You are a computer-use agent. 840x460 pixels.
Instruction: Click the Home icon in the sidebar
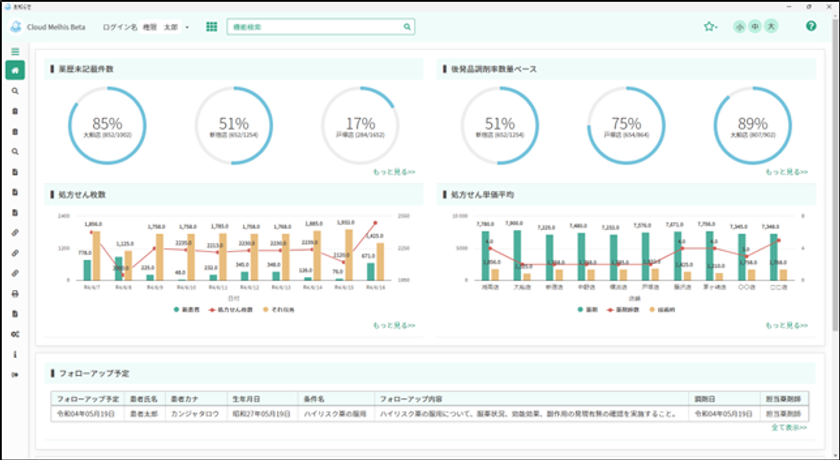click(15, 70)
